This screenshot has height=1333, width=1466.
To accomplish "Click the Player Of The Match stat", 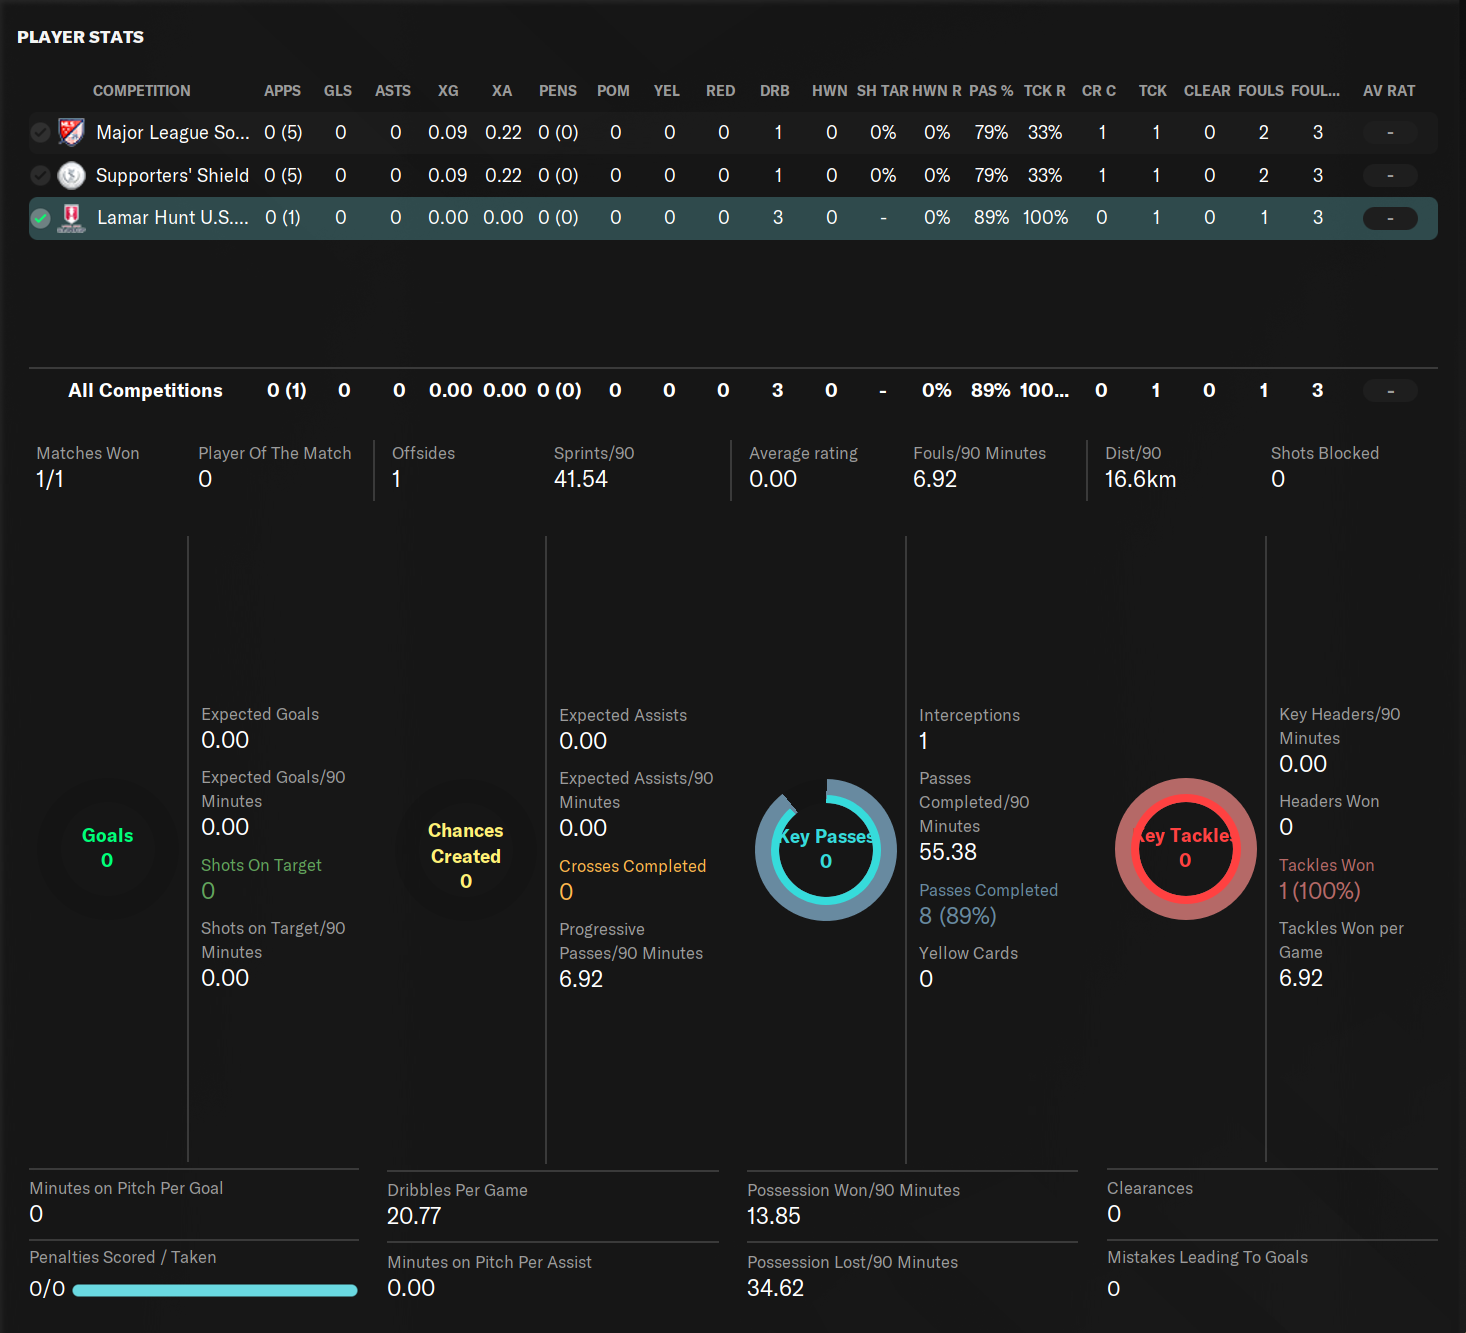I will 274,467.
